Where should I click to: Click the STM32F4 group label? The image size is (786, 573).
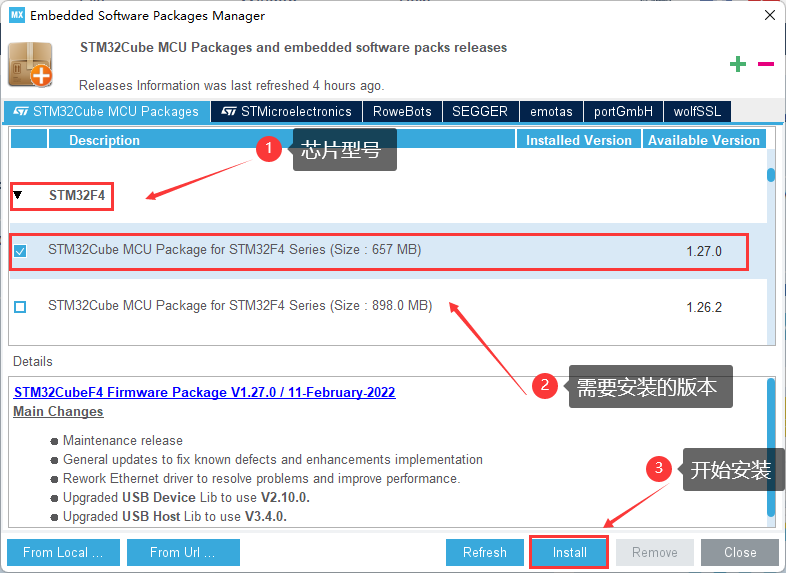click(77, 195)
